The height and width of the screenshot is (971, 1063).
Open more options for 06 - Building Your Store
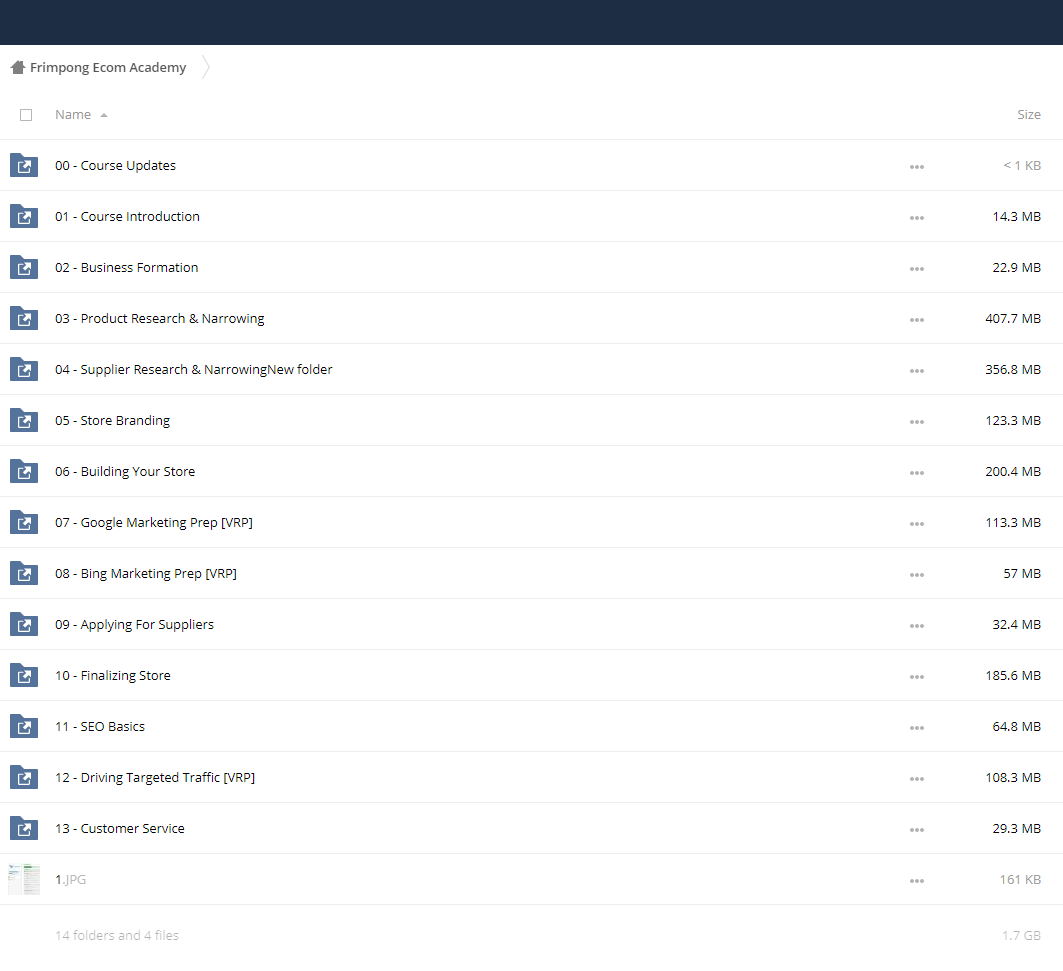(x=917, y=473)
